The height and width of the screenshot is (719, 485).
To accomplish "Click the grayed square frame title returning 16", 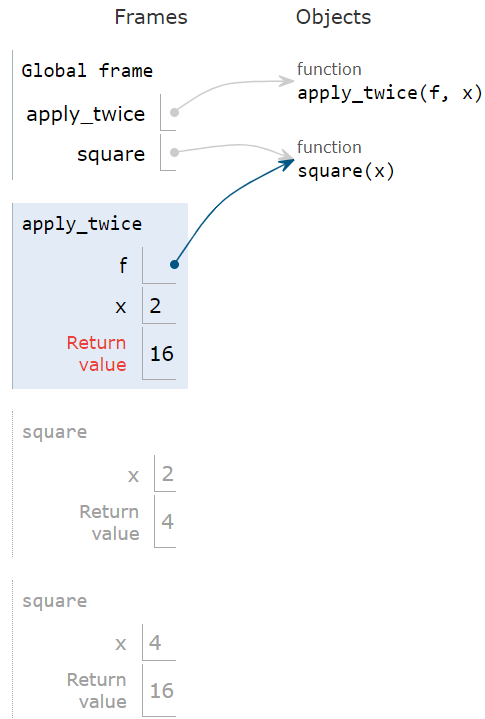I will (55, 601).
